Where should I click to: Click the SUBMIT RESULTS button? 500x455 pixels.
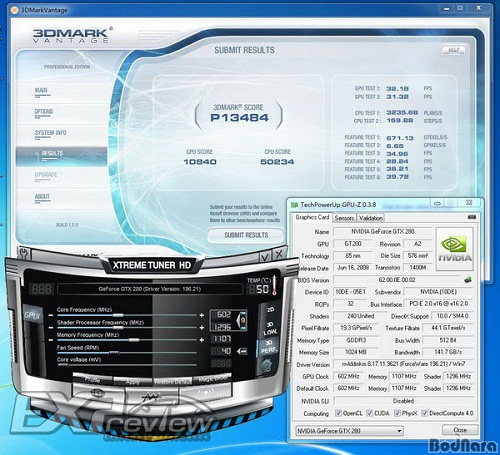246,235
